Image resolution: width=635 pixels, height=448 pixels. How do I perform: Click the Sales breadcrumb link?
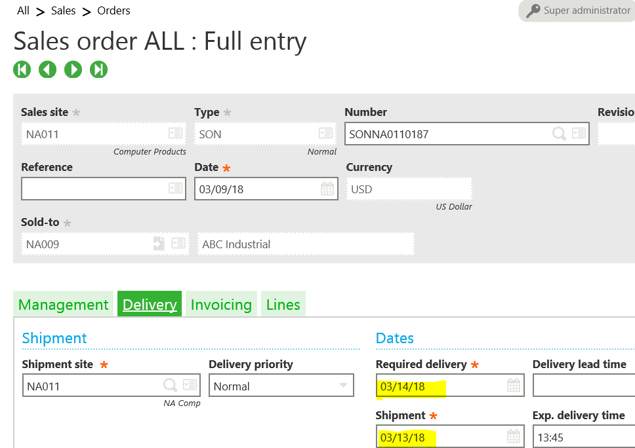point(63,11)
